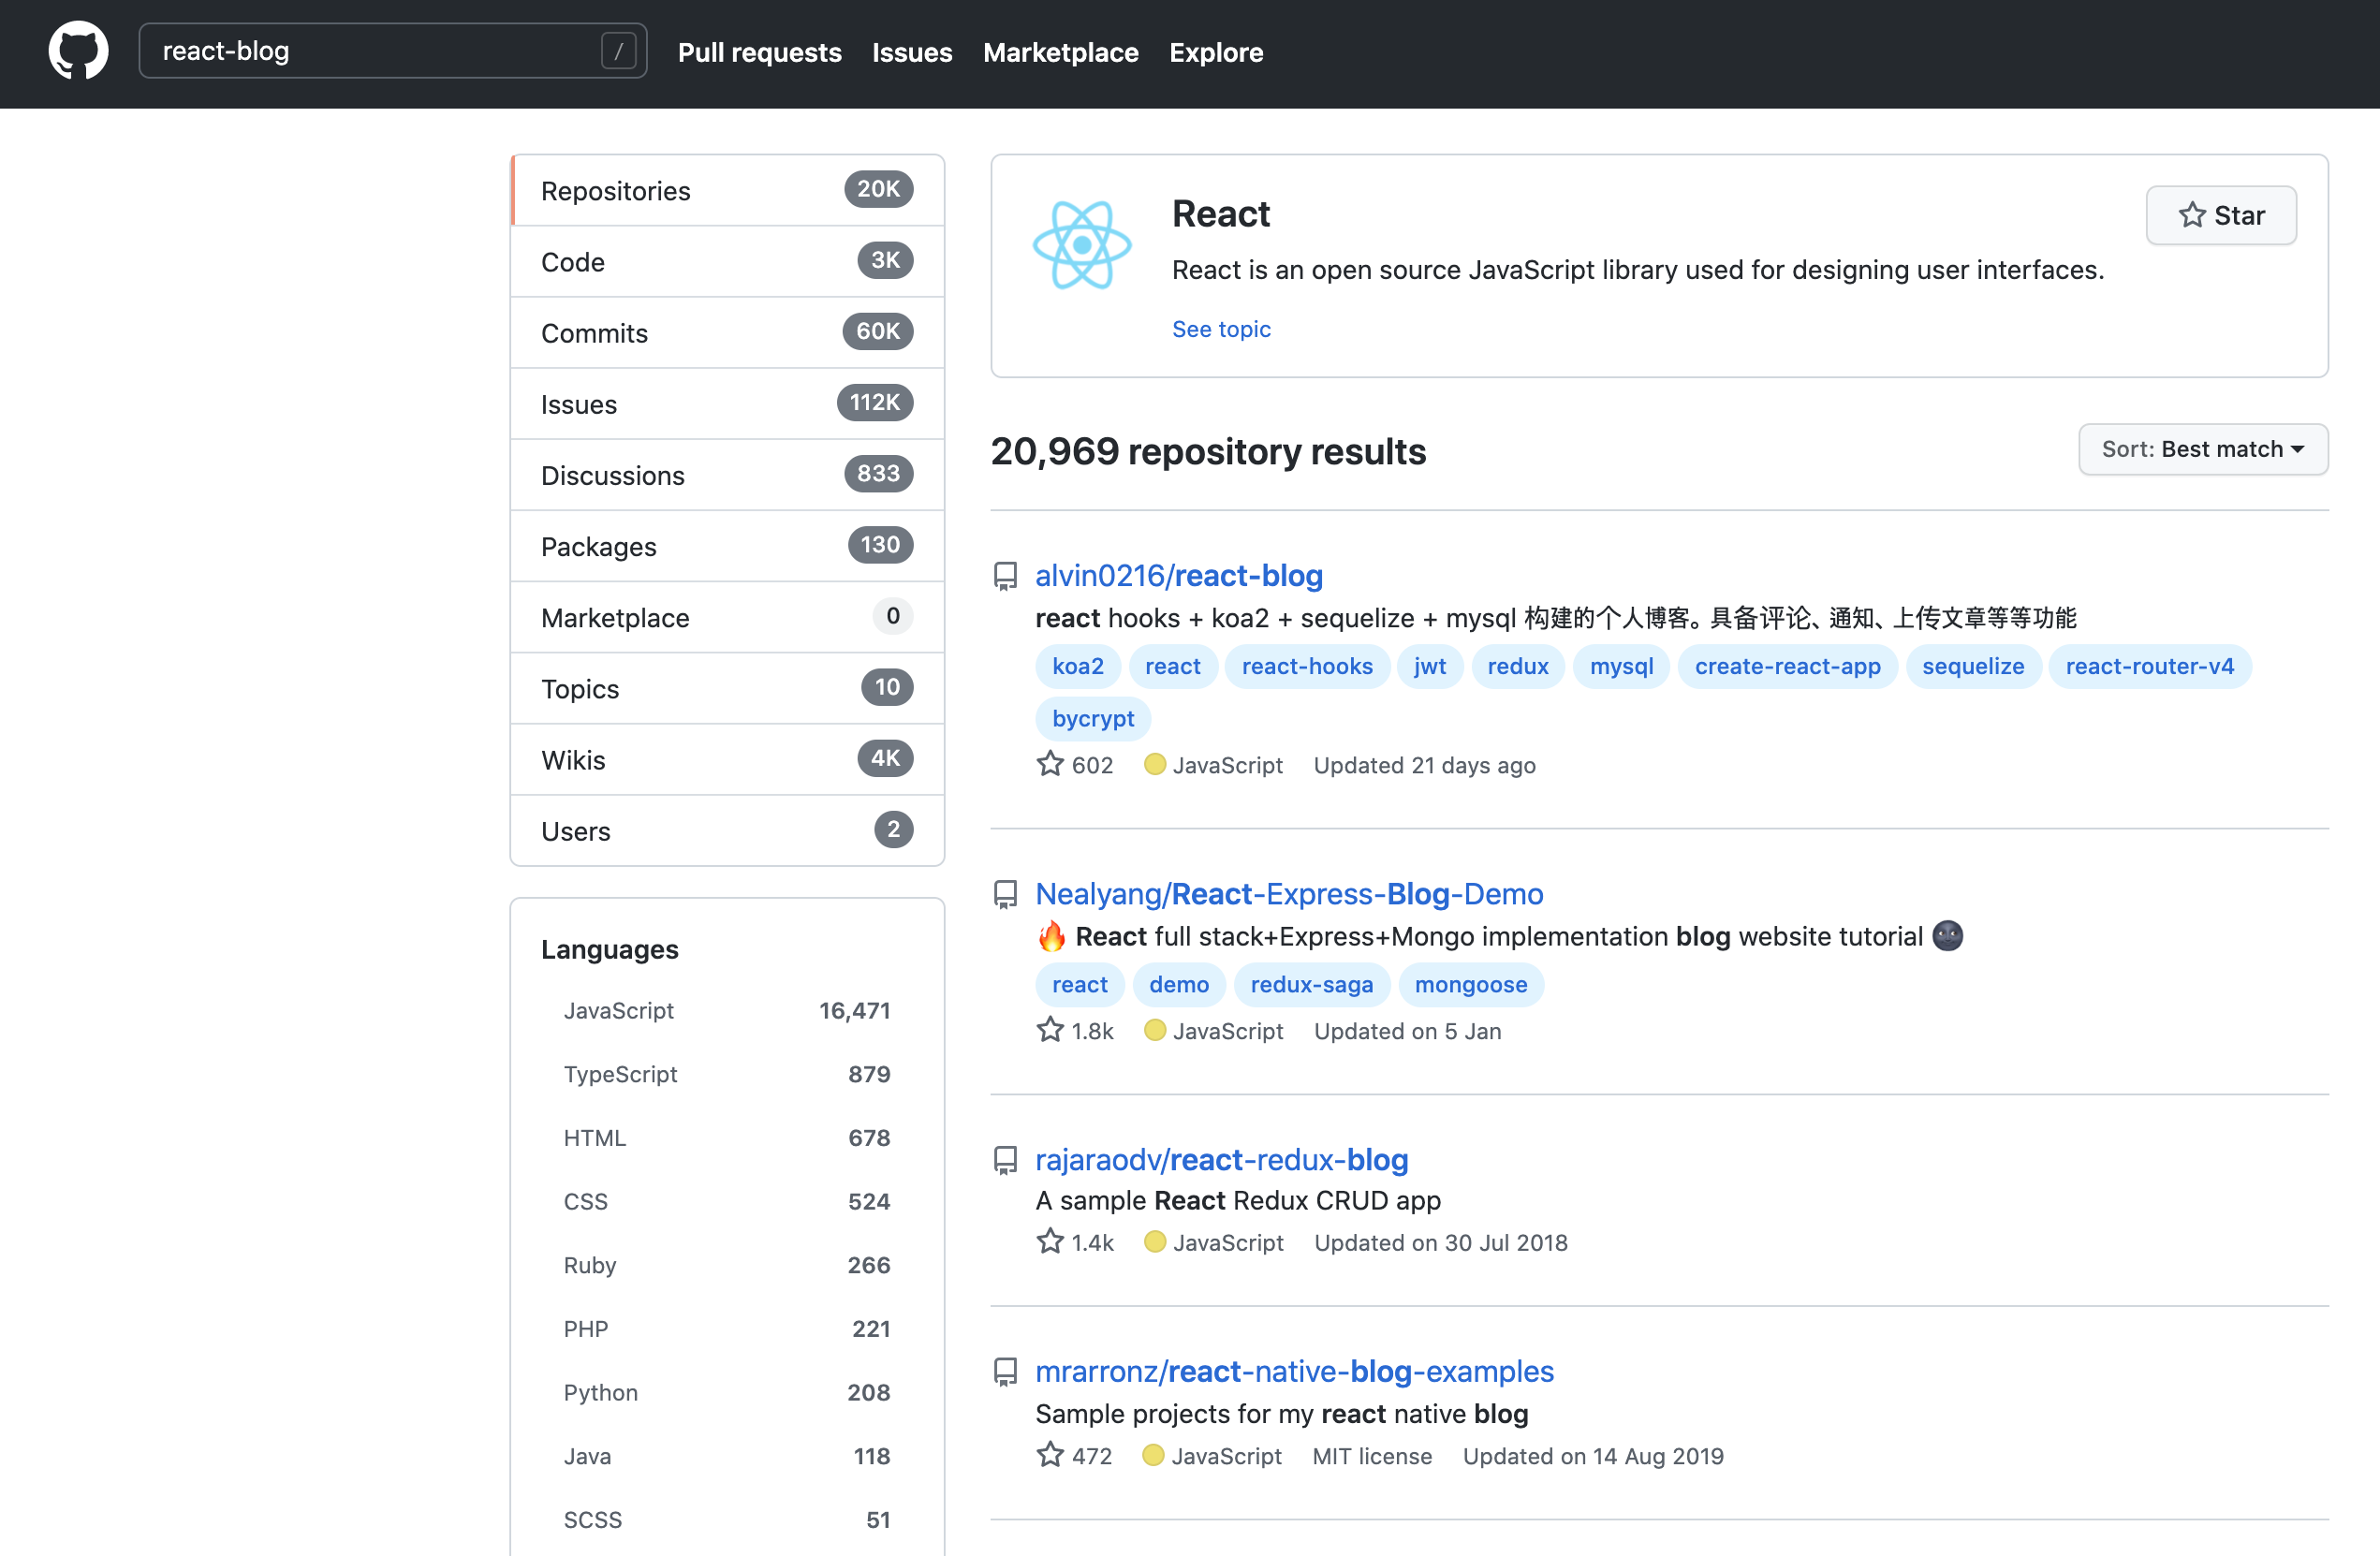Click the star icon showing 1.8k stars
This screenshot has width=2380, height=1556.
pyautogui.click(x=1050, y=1030)
